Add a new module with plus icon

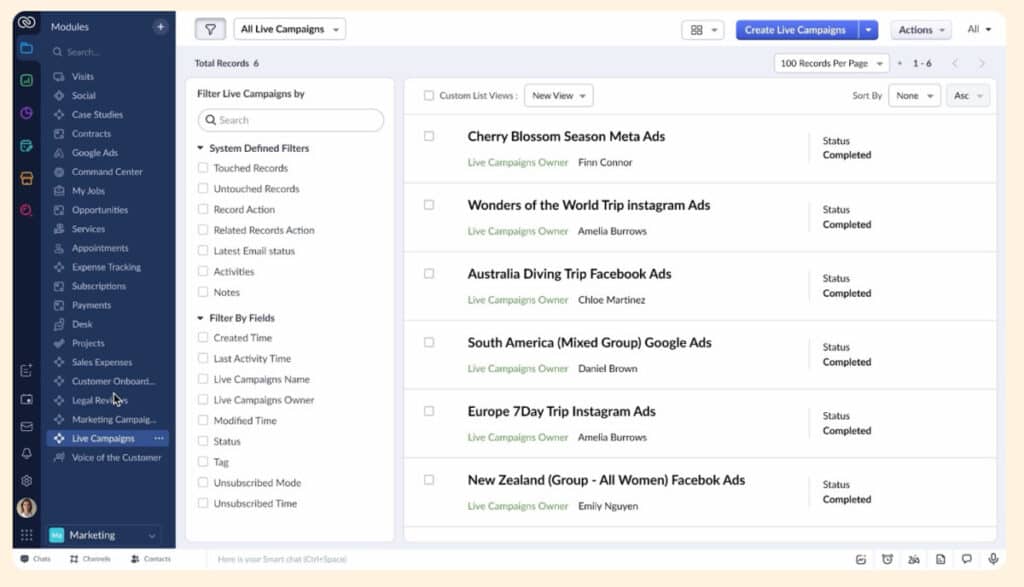[x=160, y=27]
